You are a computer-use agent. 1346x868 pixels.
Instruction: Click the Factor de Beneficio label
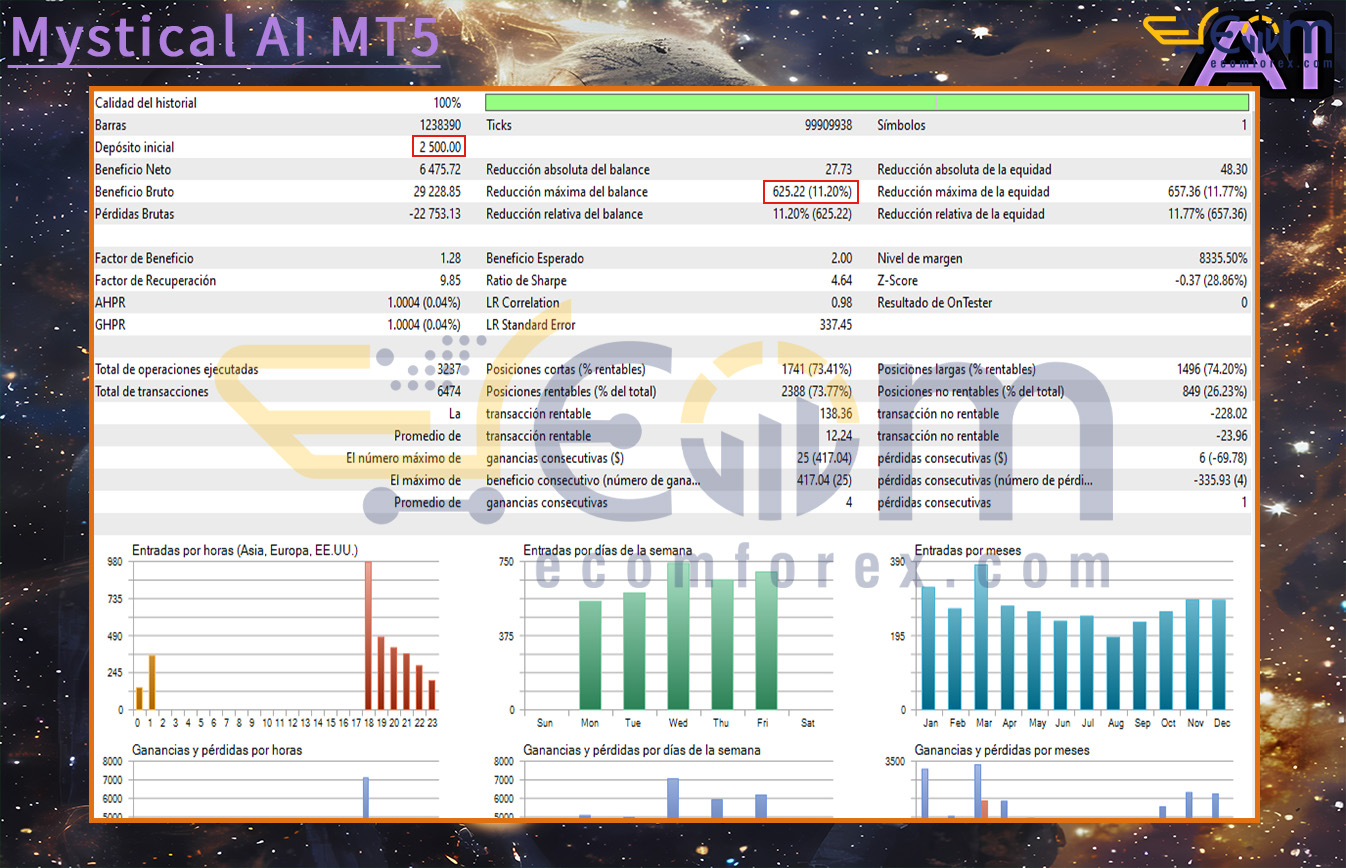click(144, 259)
